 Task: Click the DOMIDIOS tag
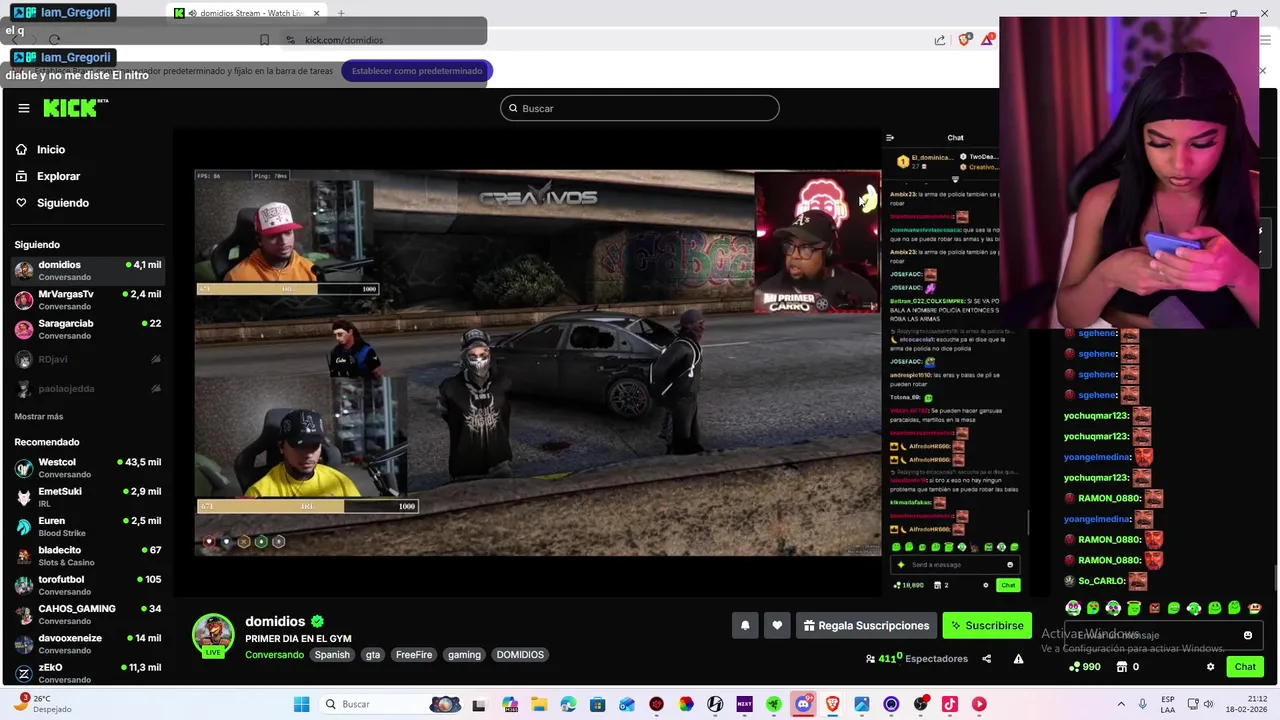tap(520, 655)
